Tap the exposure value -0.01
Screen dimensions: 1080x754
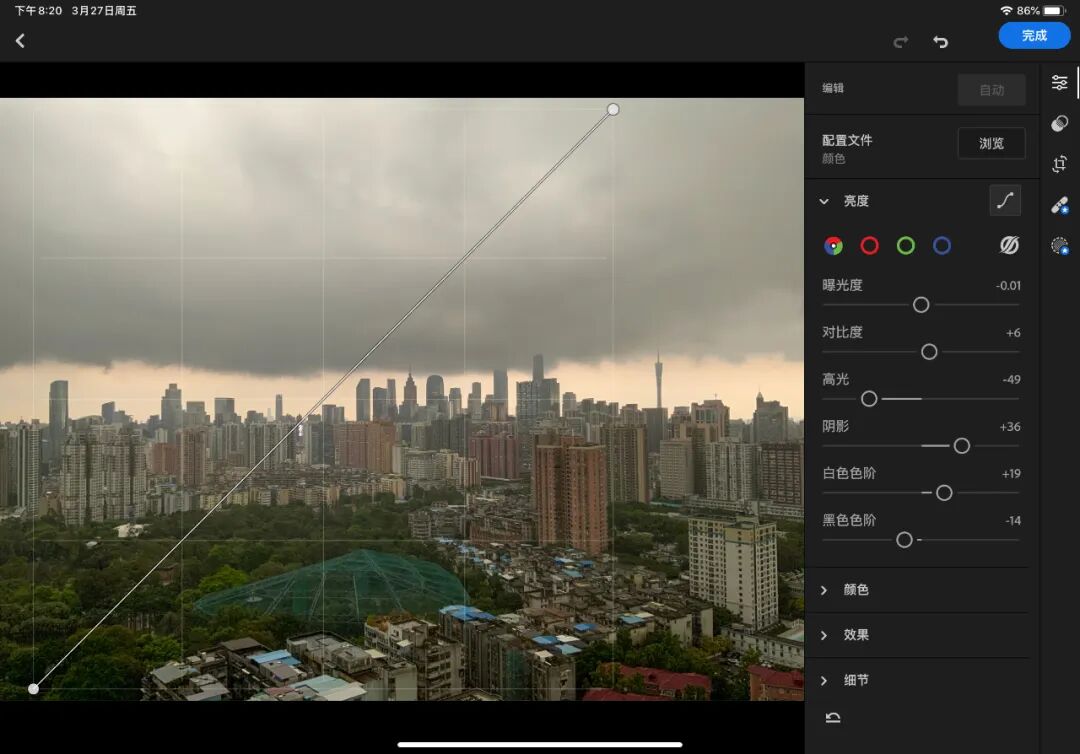click(x=1008, y=285)
